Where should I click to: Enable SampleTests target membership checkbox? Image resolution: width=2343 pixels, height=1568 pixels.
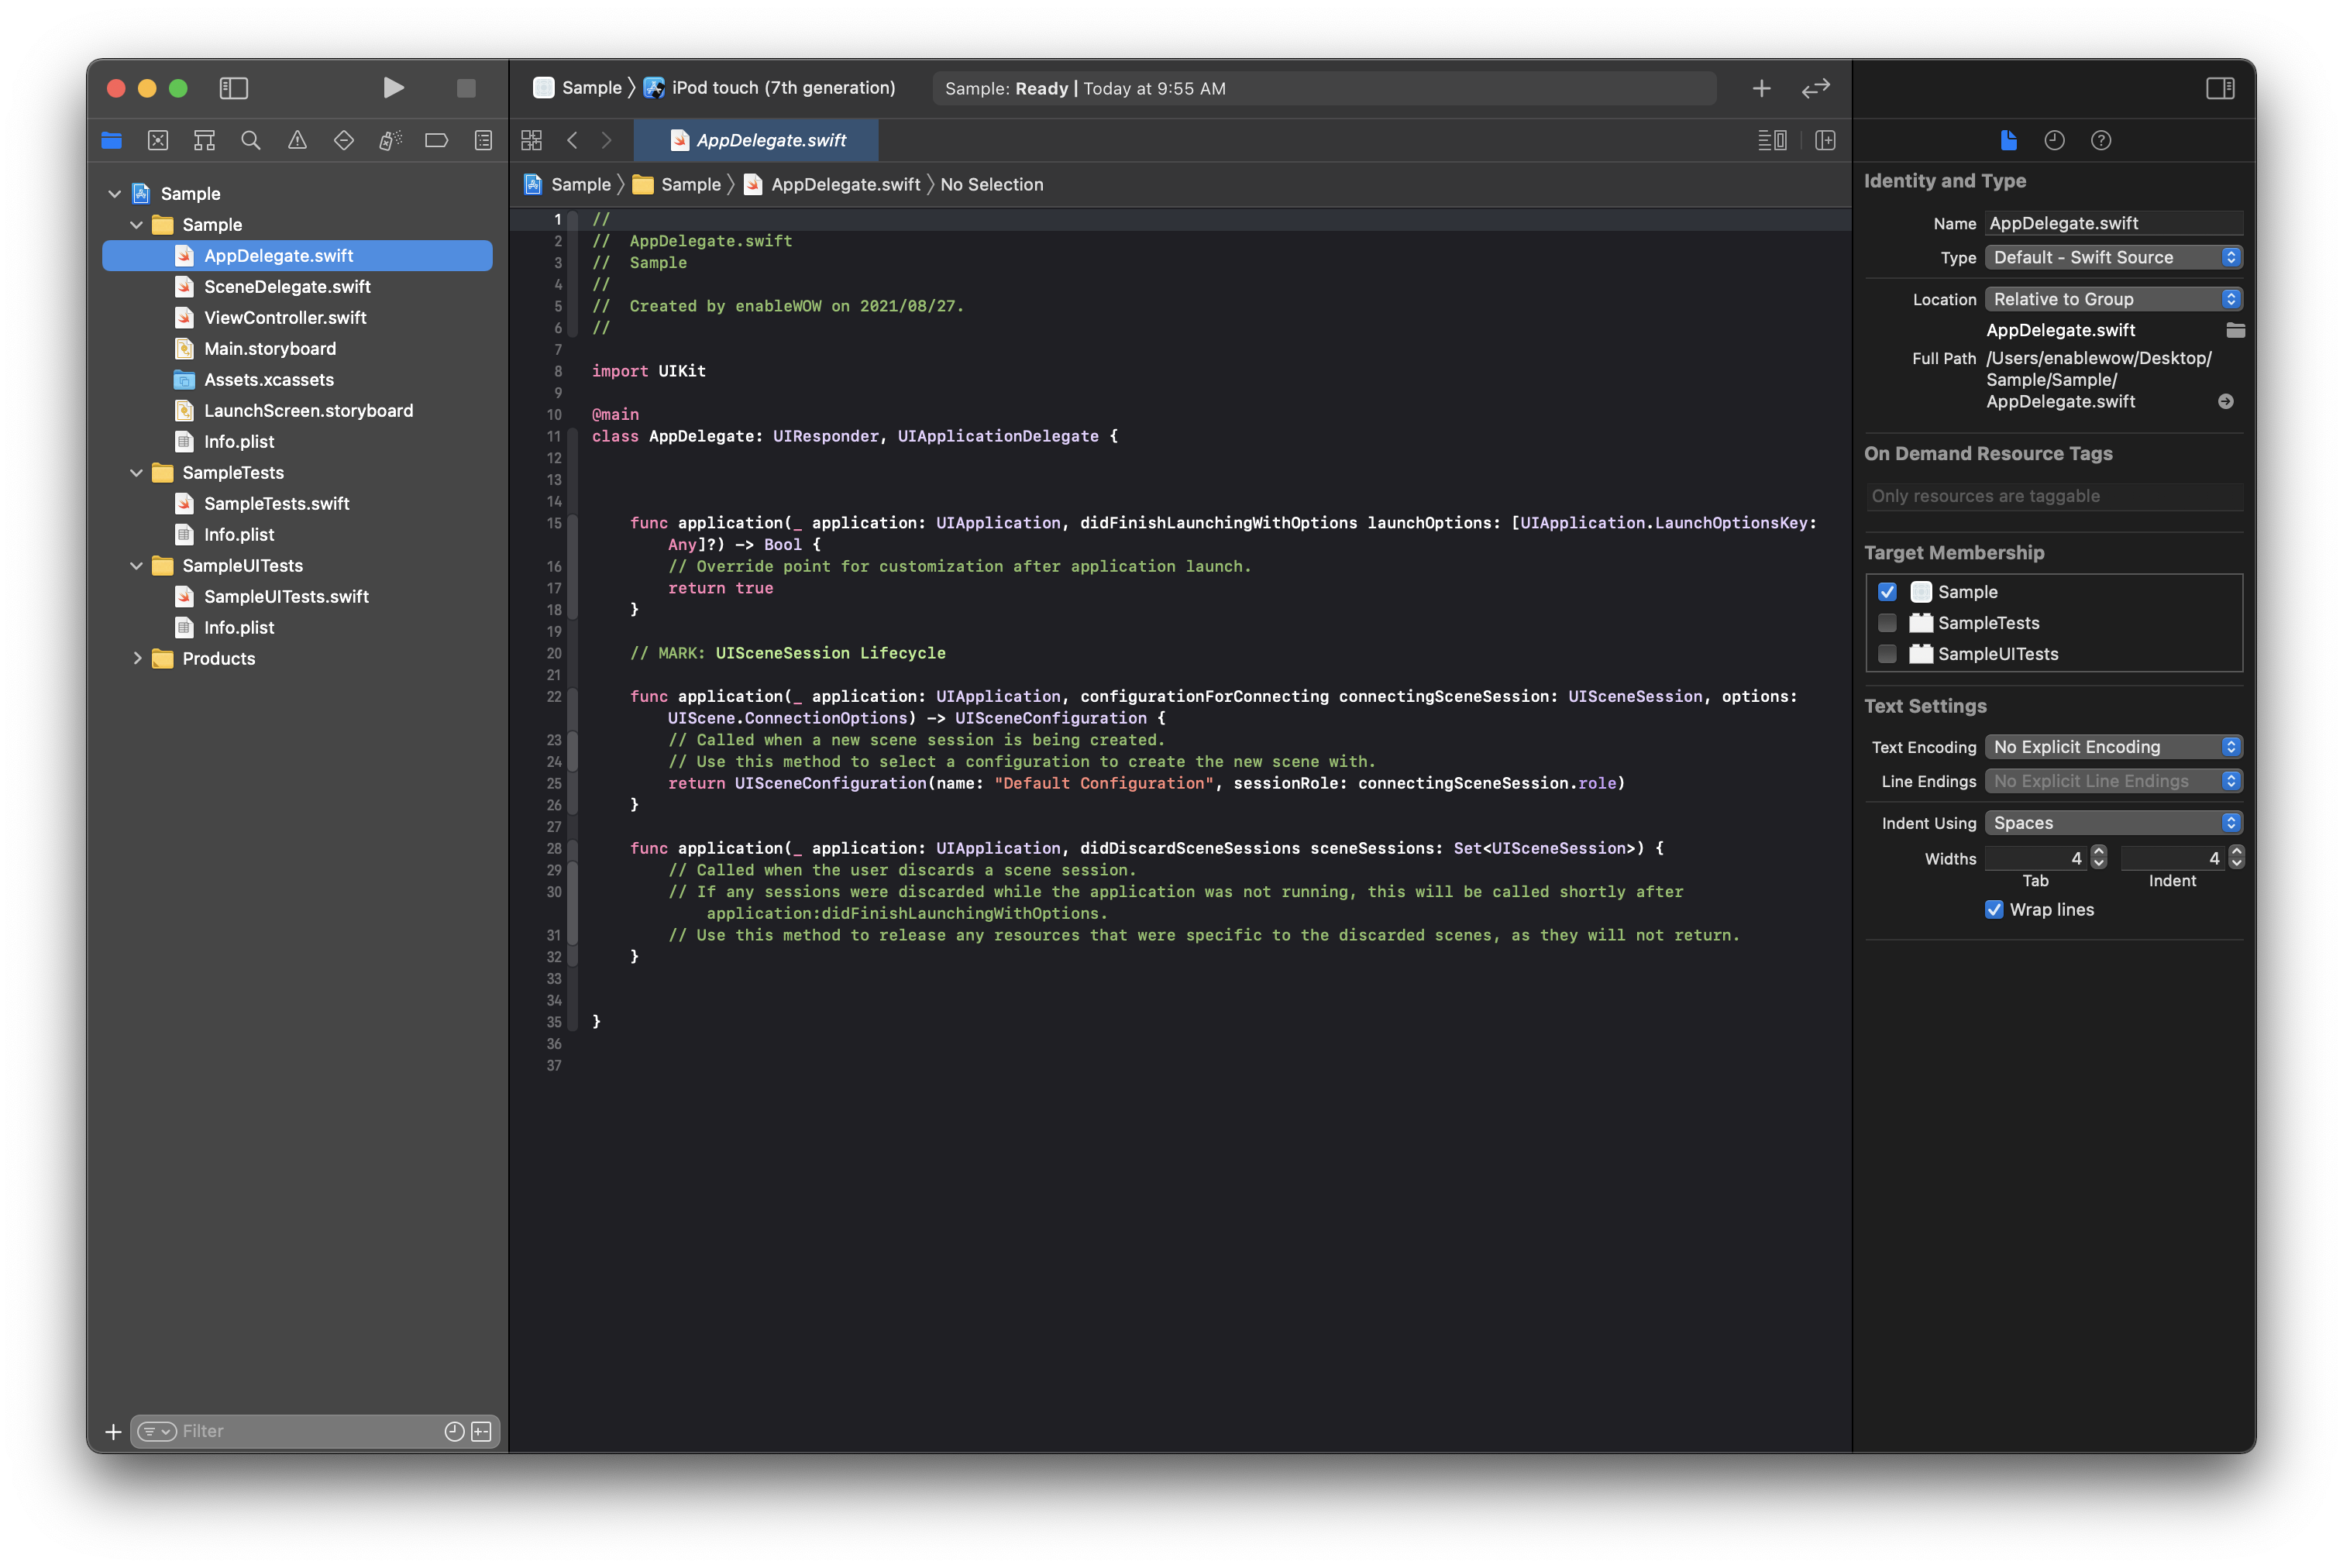[x=1887, y=623]
